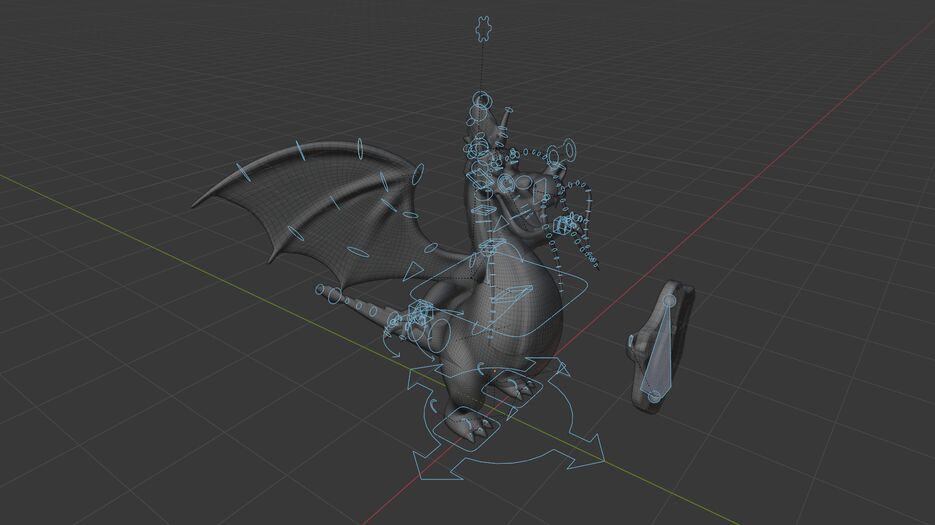Select the box control around the front foot
The height and width of the screenshot is (525, 935).
466,428
